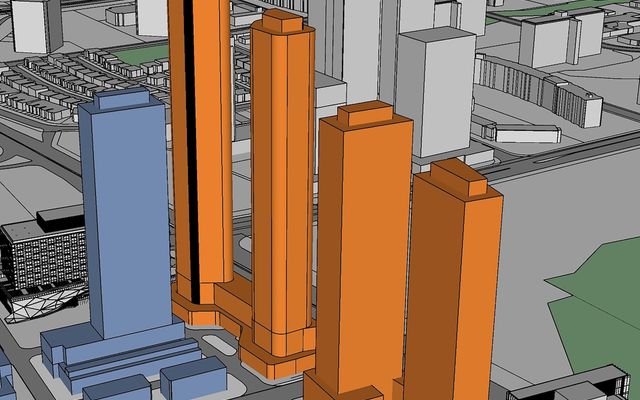Select the tall grey box tower behind orange towers
640x400 pixels.
tap(436, 94)
